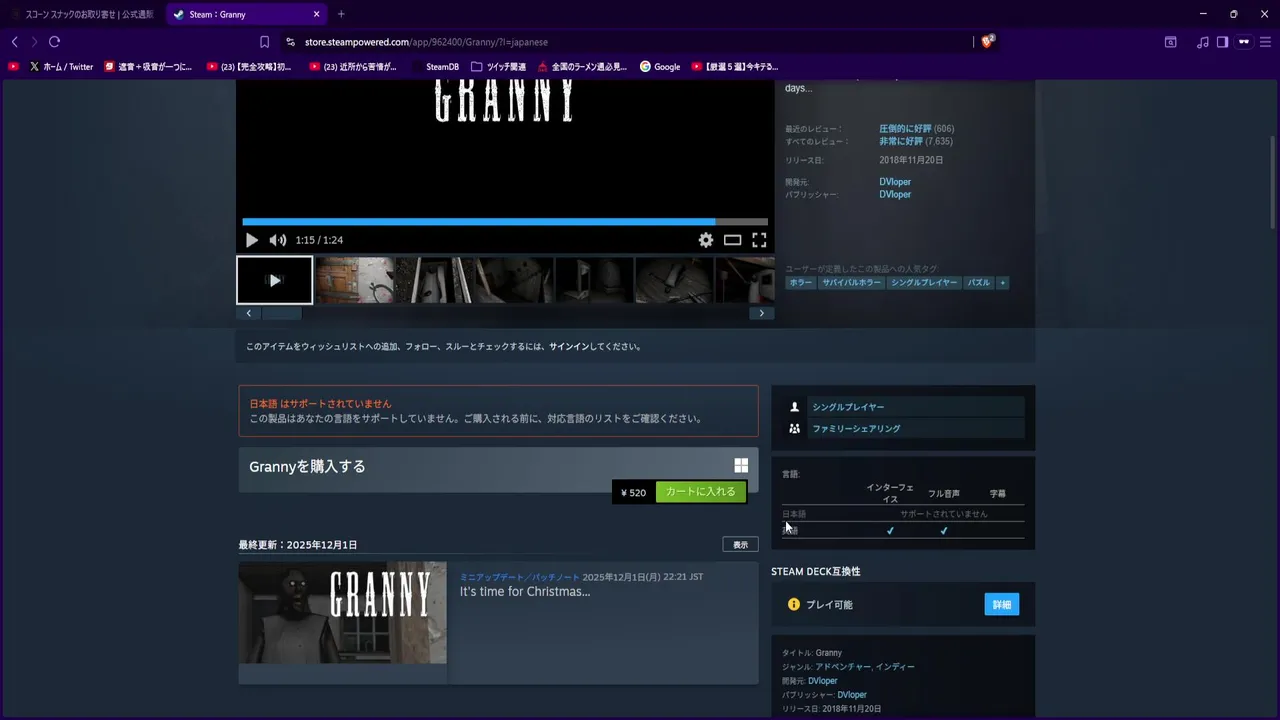The height and width of the screenshot is (720, 1280).
Task: Enter fullscreen for the trailer
Action: click(x=759, y=240)
